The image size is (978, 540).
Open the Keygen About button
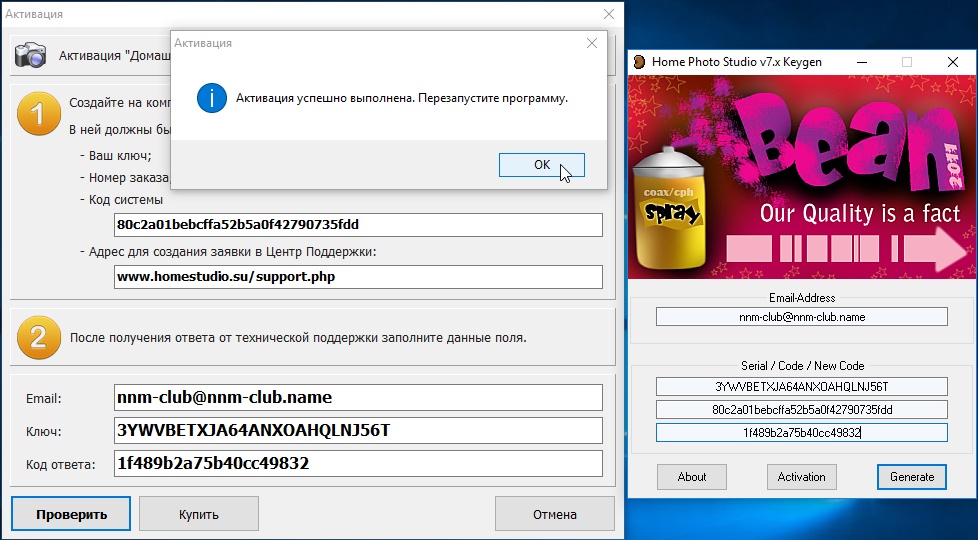pos(692,477)
